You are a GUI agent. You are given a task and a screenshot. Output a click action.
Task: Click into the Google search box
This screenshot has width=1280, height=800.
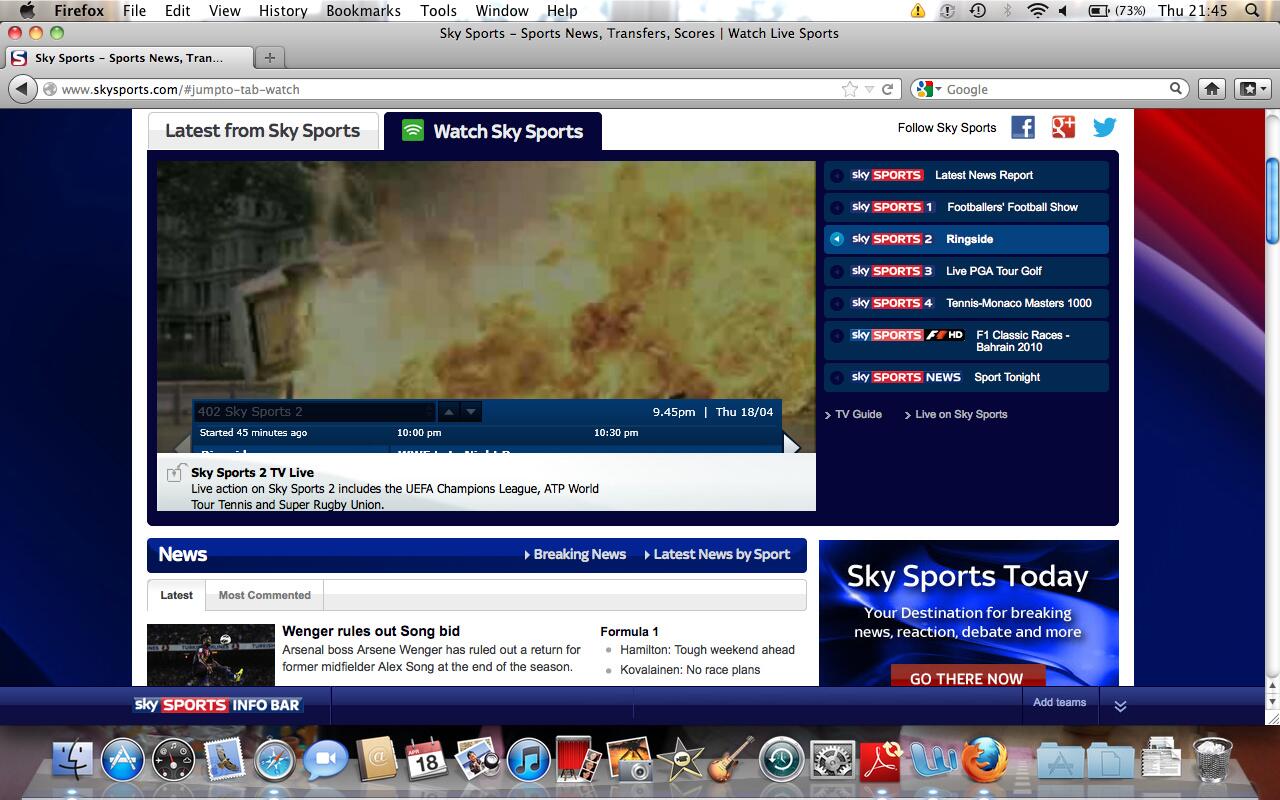coord(1057,89)
